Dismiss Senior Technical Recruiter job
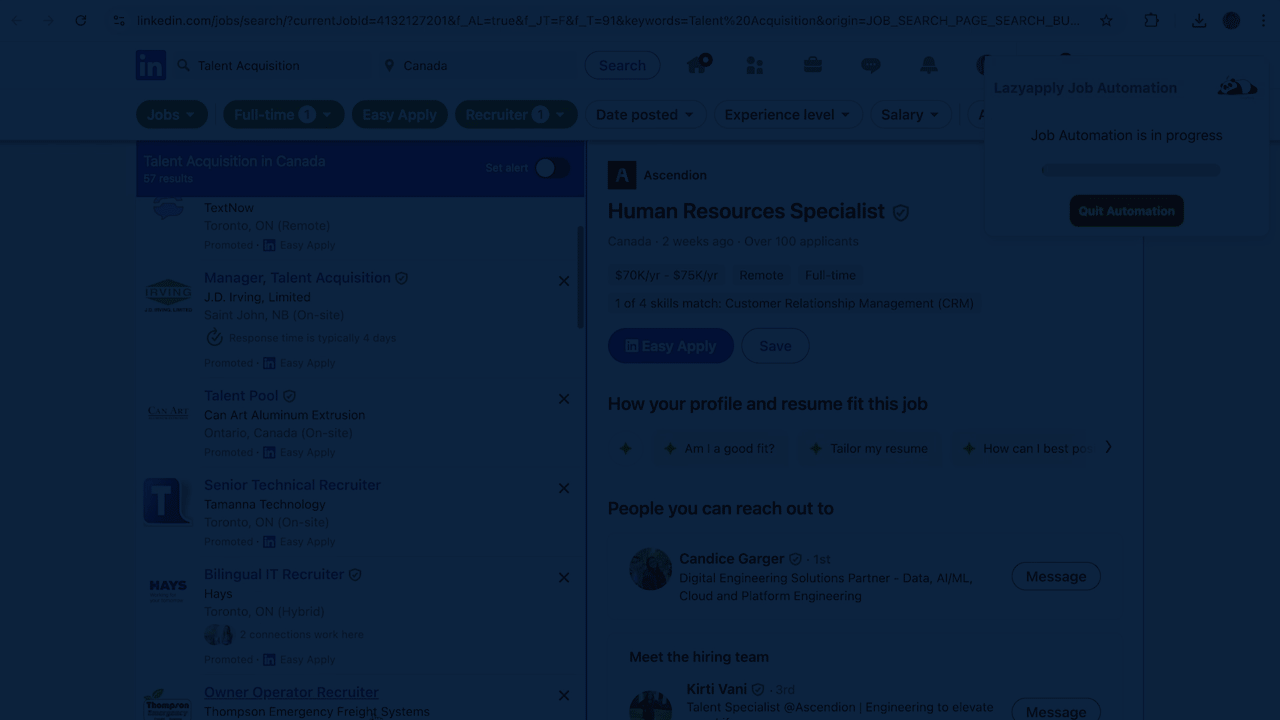Screen dimensions: 1280x720 coord(564,488)
